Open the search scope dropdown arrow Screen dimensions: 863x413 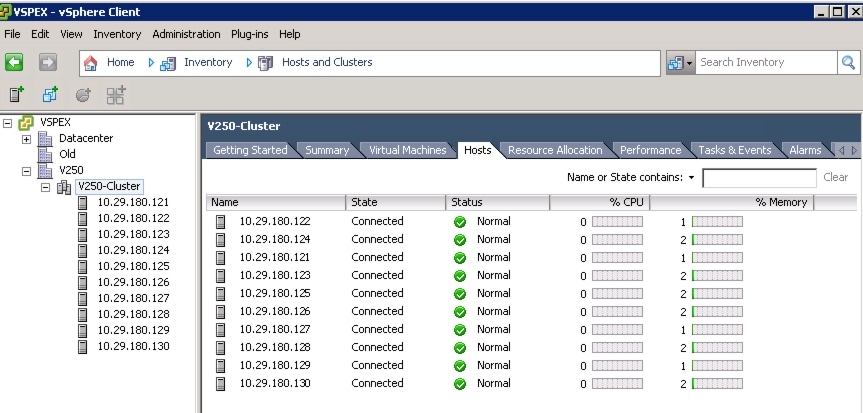pos(689,63)
